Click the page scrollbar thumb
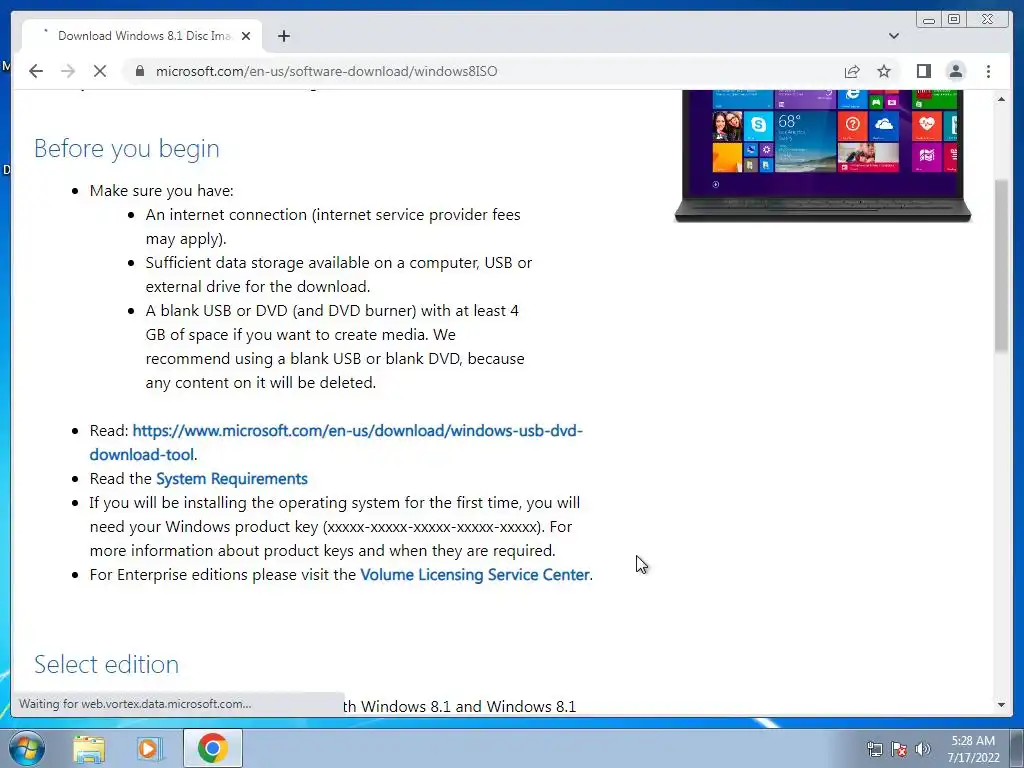The image size is (1024, 768). click(1001, 266)
